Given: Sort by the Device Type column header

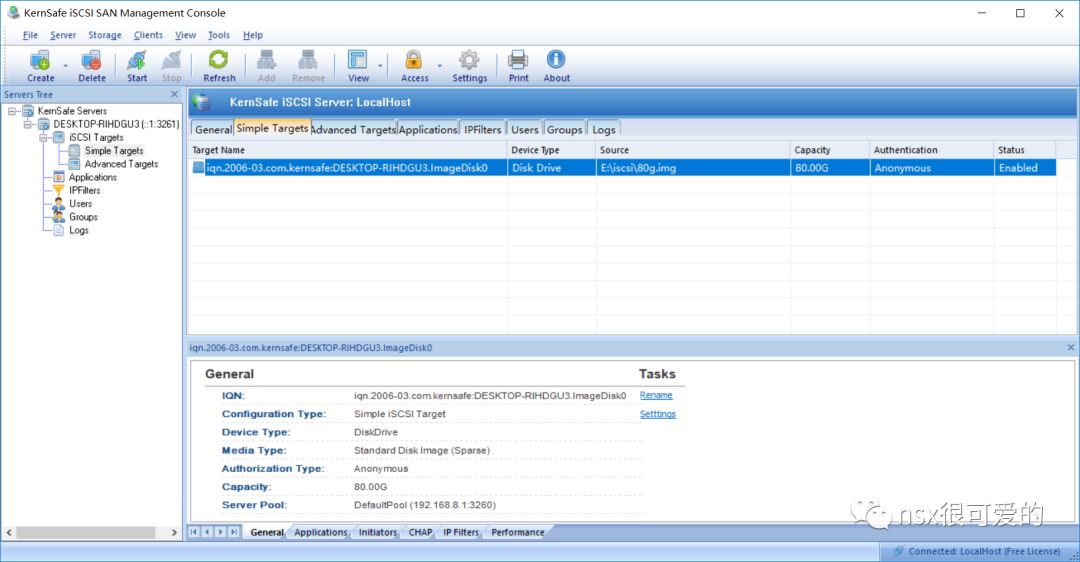Looking at the screenshot, I should point(551,150).
